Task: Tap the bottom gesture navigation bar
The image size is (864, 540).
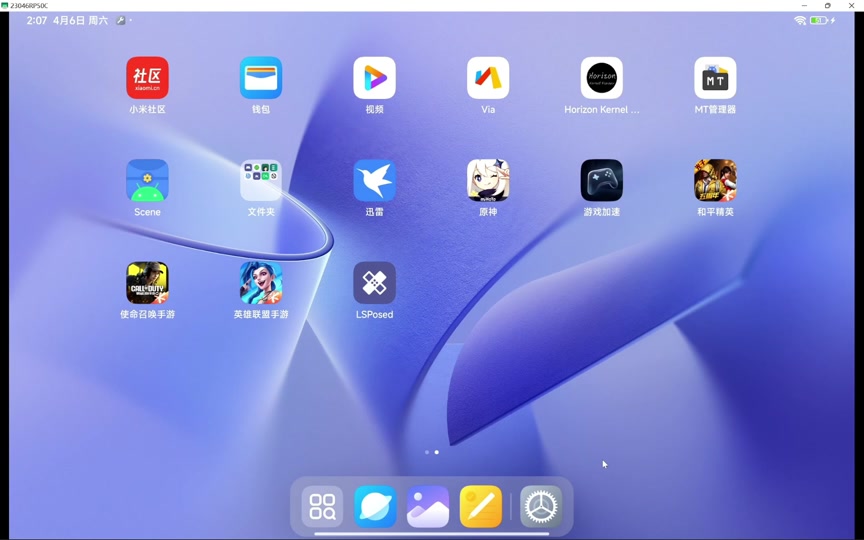Action: 431,533
